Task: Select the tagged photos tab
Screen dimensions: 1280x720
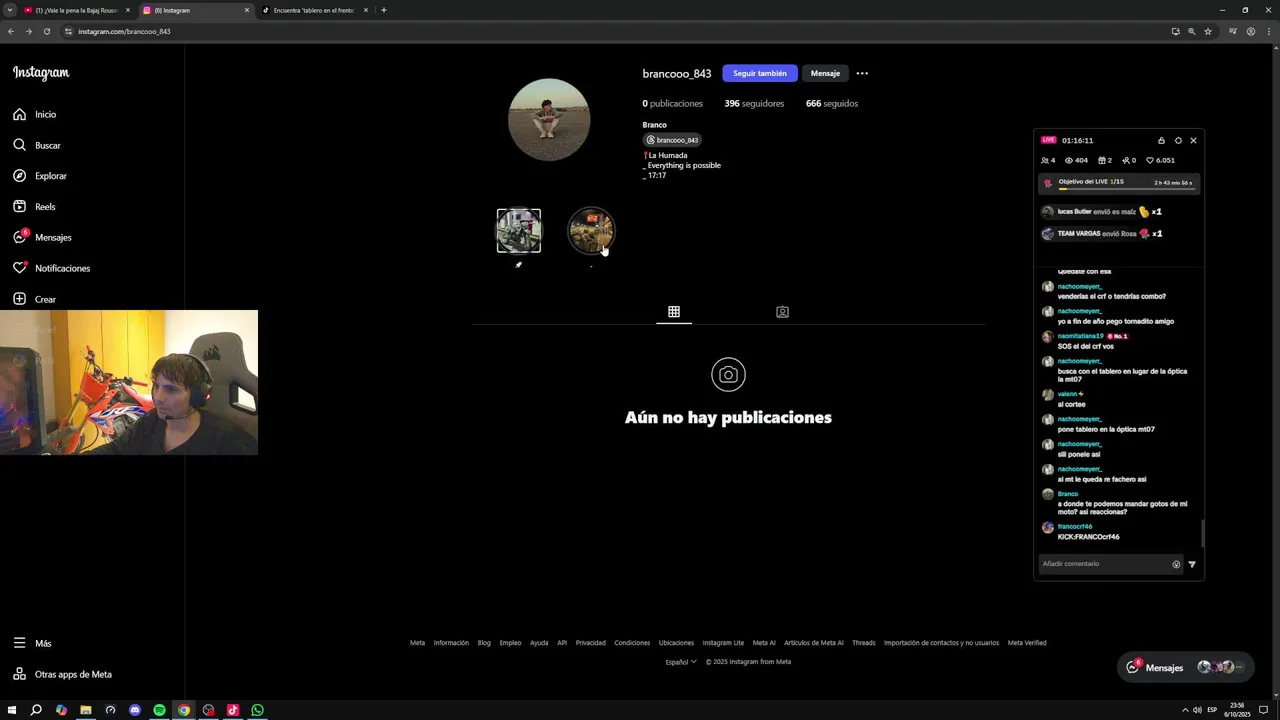Action: coord(782,312)
